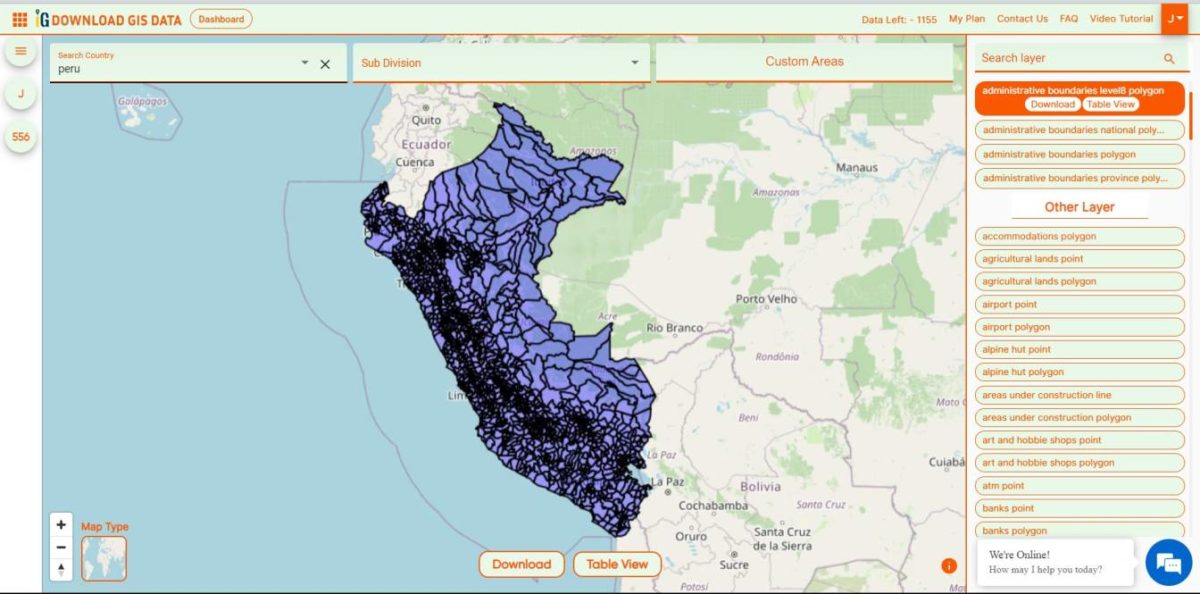1200x594 pixels.
Task: Zoom out with the minus map control
Action: click(61, 547)
